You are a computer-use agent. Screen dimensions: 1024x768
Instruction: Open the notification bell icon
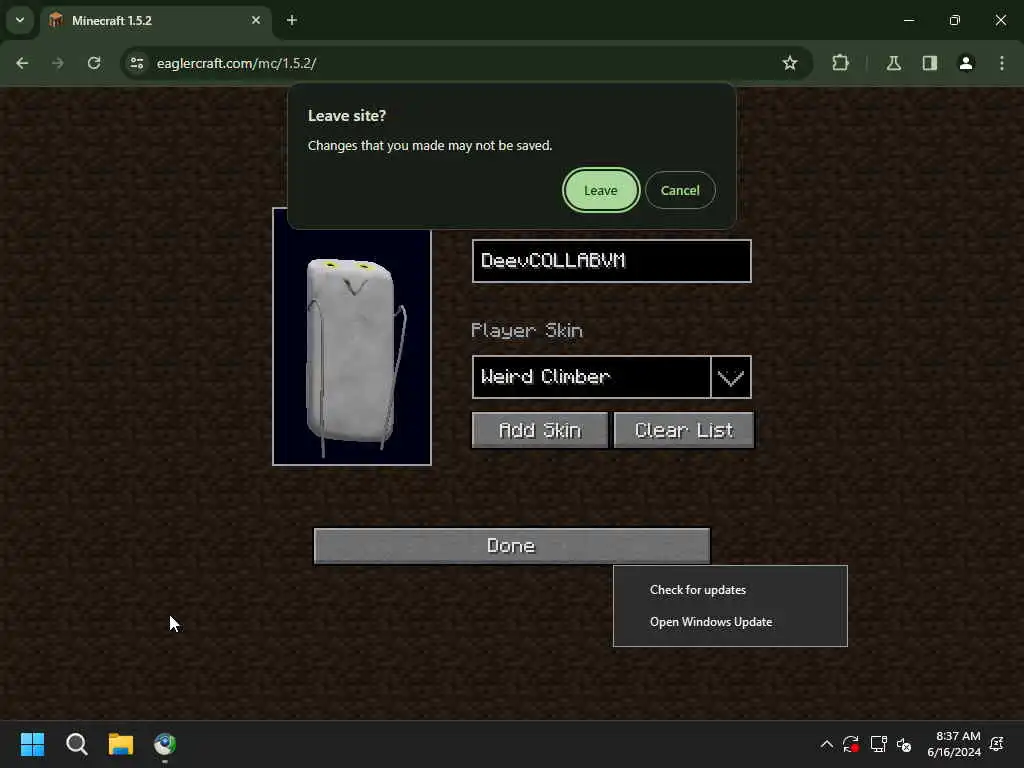pos(997,744)
